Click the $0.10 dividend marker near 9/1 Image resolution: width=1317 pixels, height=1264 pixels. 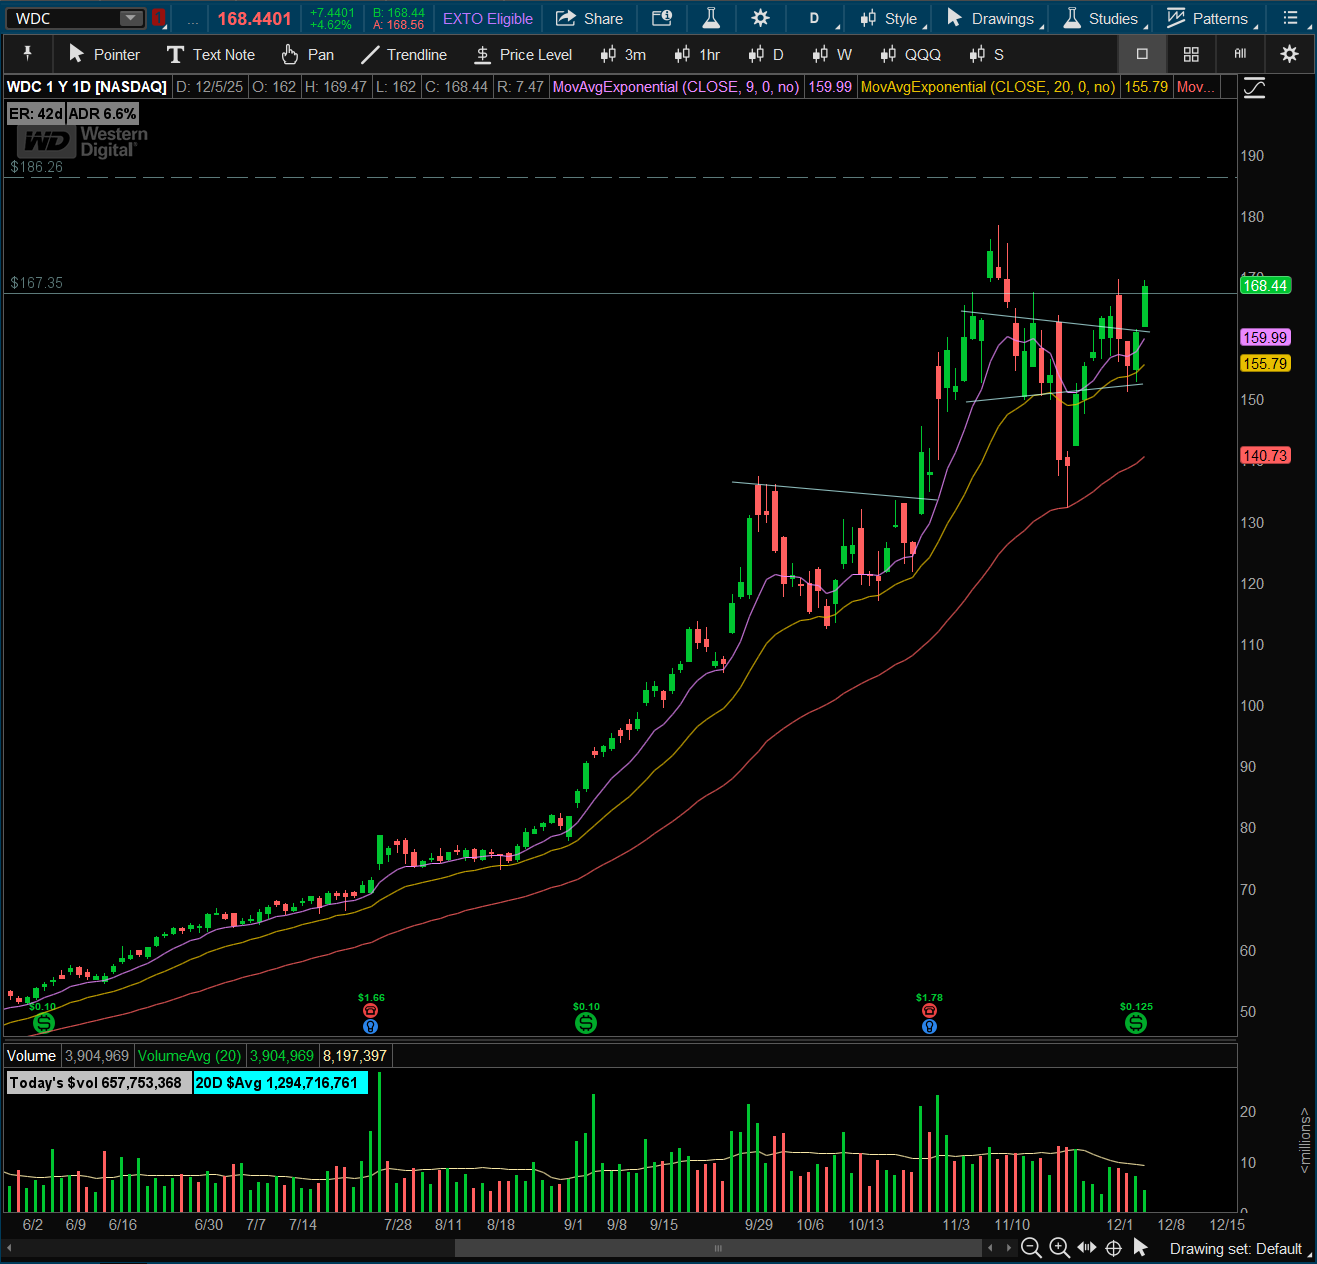pos(586,1022)
